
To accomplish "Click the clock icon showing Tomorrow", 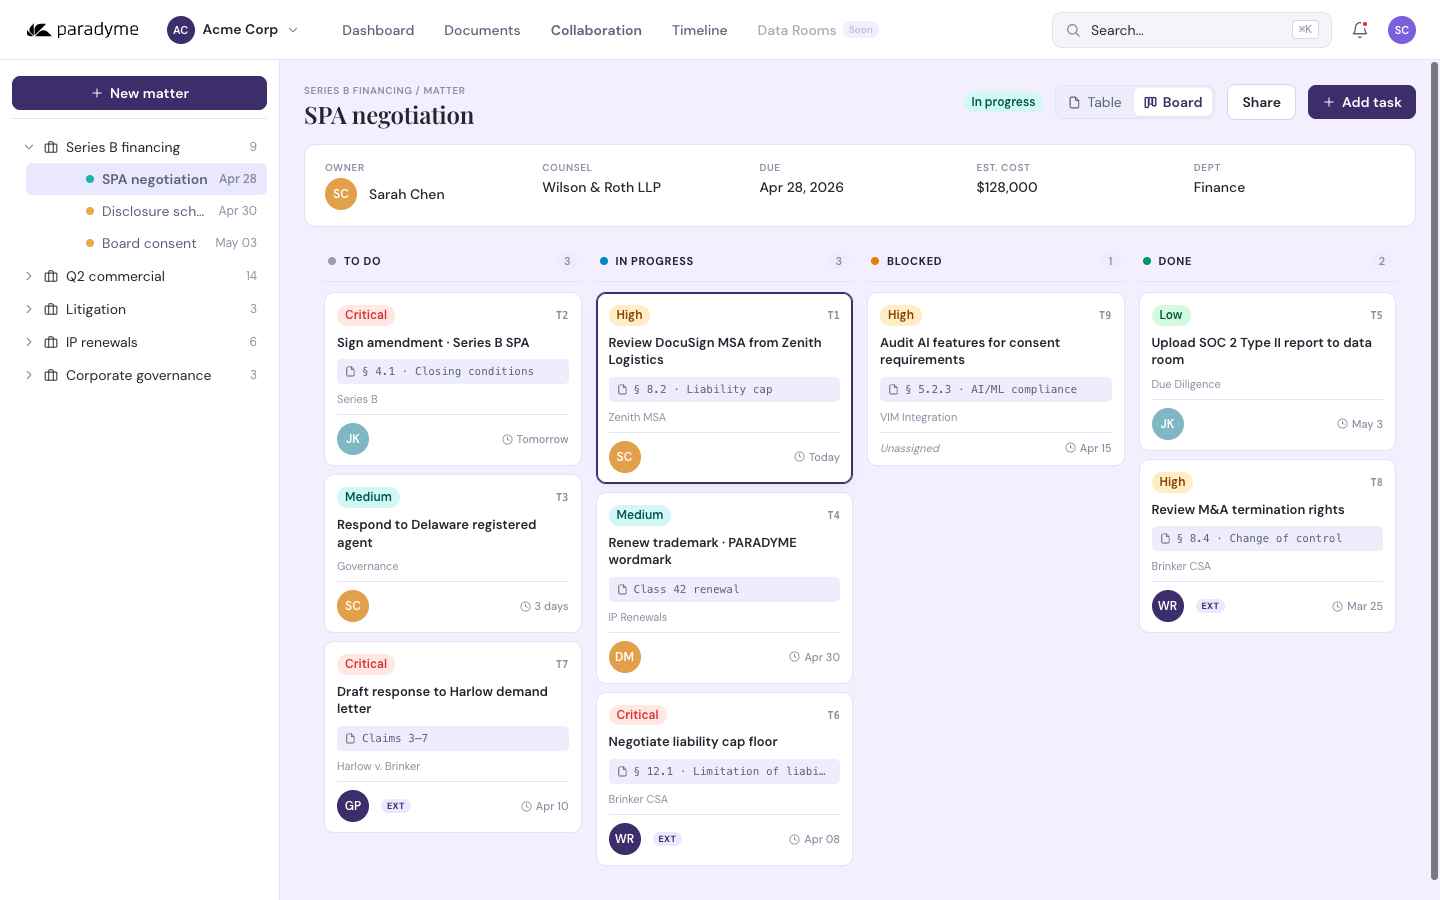I will pos(508,439).
